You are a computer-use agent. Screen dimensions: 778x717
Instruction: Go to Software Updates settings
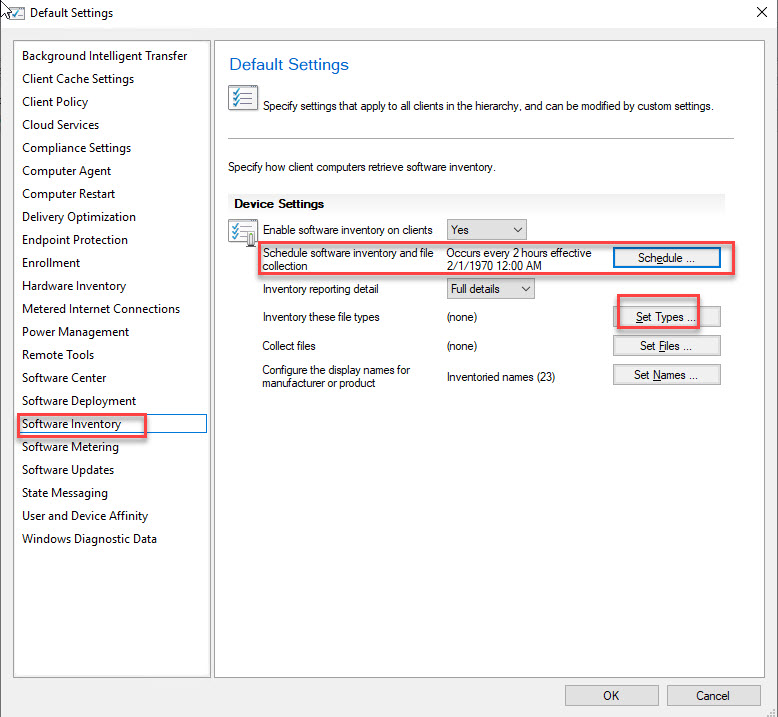[68, 470]
